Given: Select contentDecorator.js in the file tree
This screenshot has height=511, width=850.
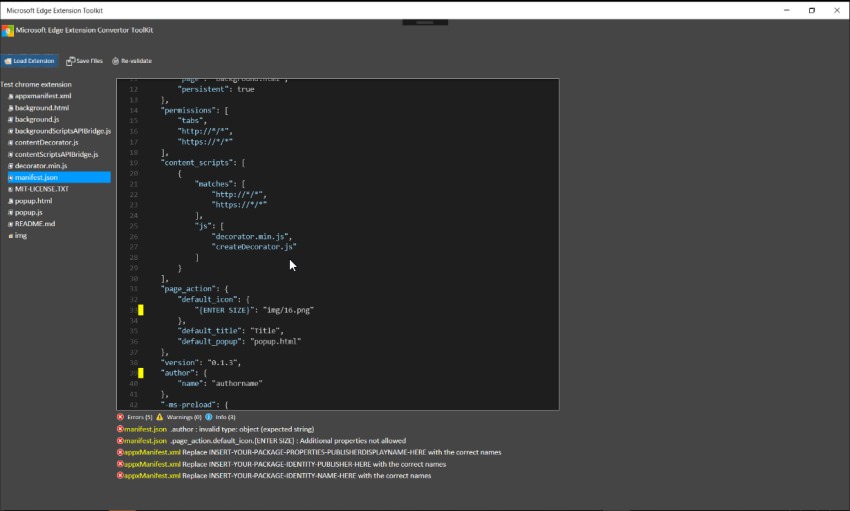Looking at the screenshot, I should [x=46, y=143].
